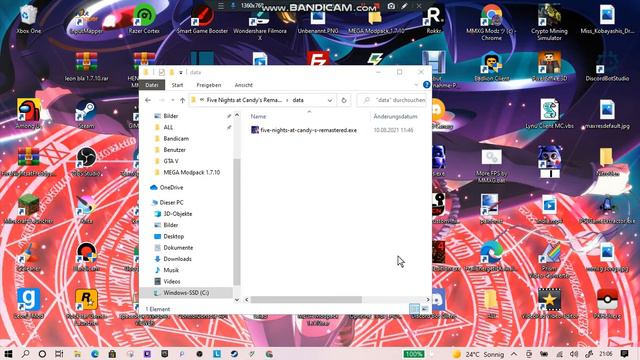
Task: Open Desktop under Dieser PC
Action: coord(173,236)
